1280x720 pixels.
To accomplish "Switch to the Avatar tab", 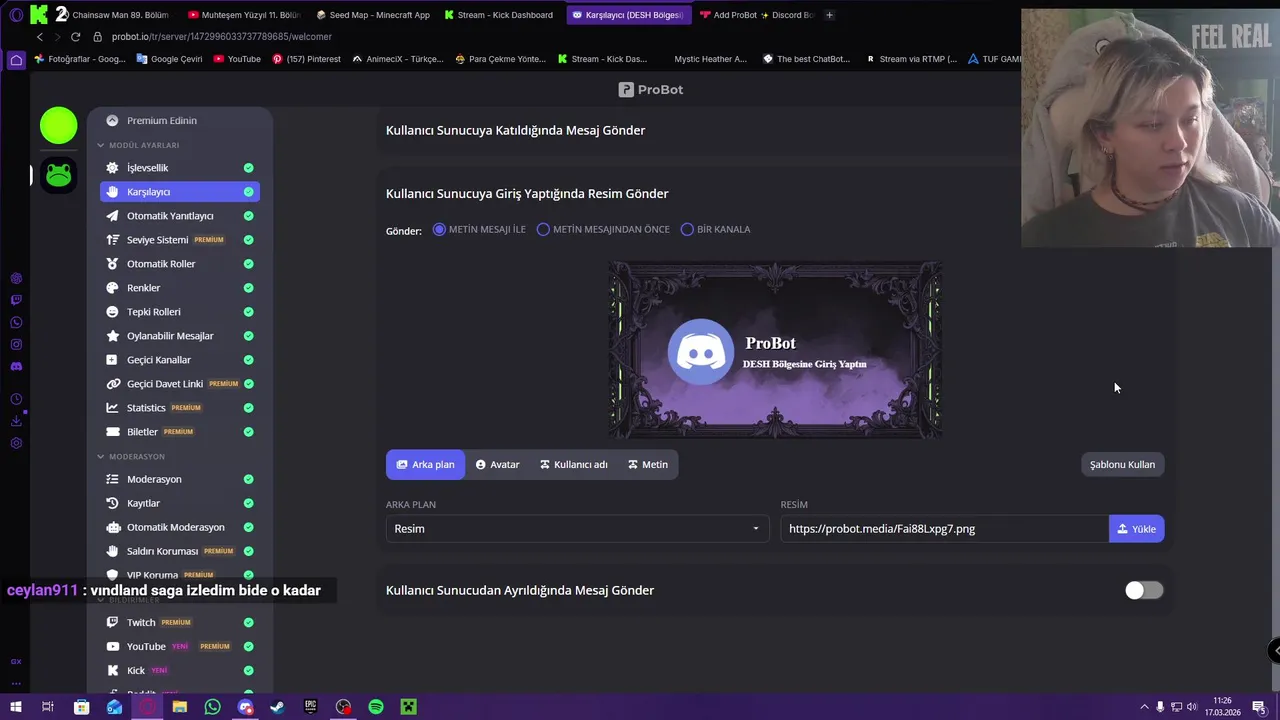I will coord(498,464).
